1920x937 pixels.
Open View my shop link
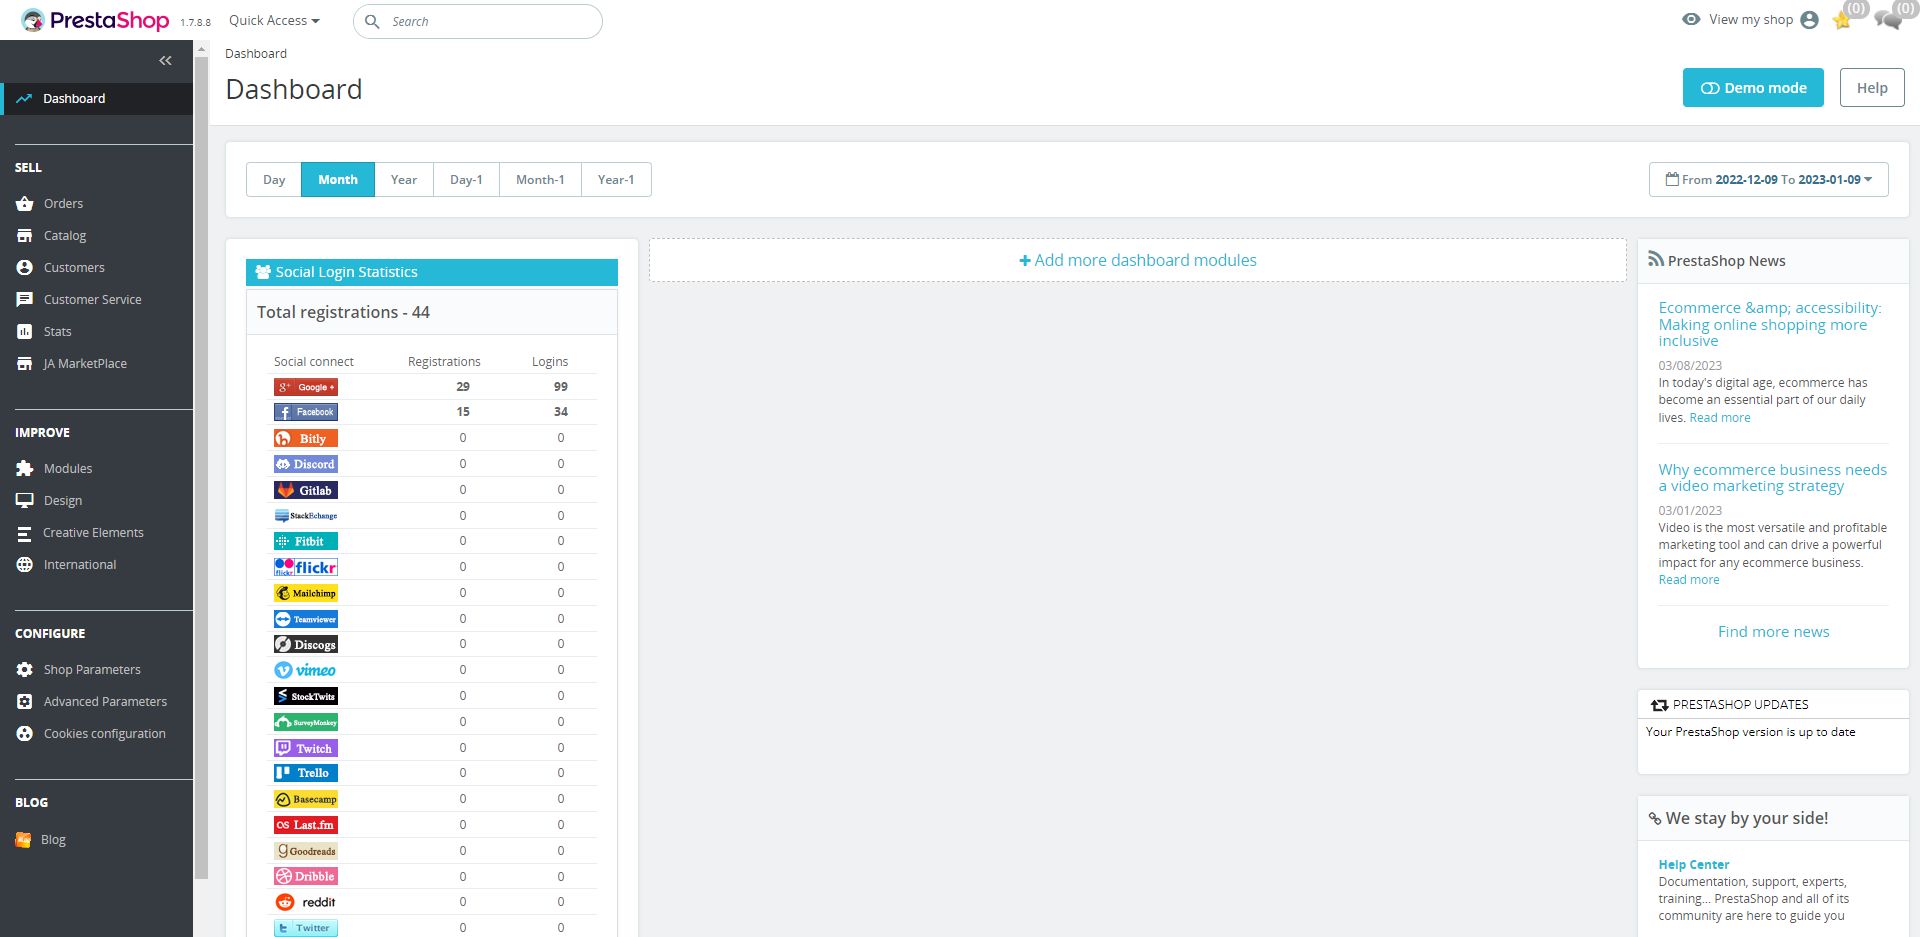click(1738, 20)
